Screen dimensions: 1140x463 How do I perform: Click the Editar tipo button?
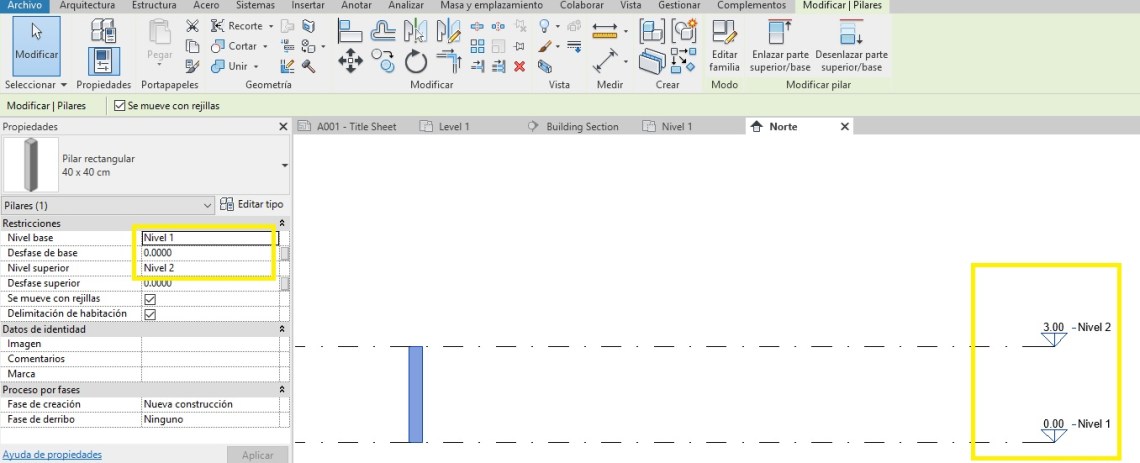tap(252, 205)
